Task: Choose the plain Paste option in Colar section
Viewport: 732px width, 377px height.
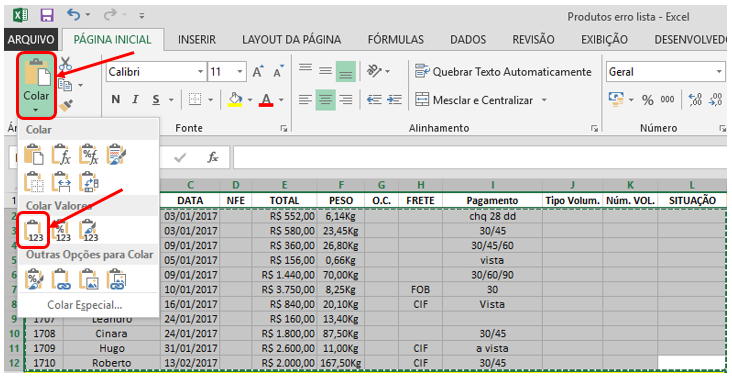Action: (x=34, y=154)
